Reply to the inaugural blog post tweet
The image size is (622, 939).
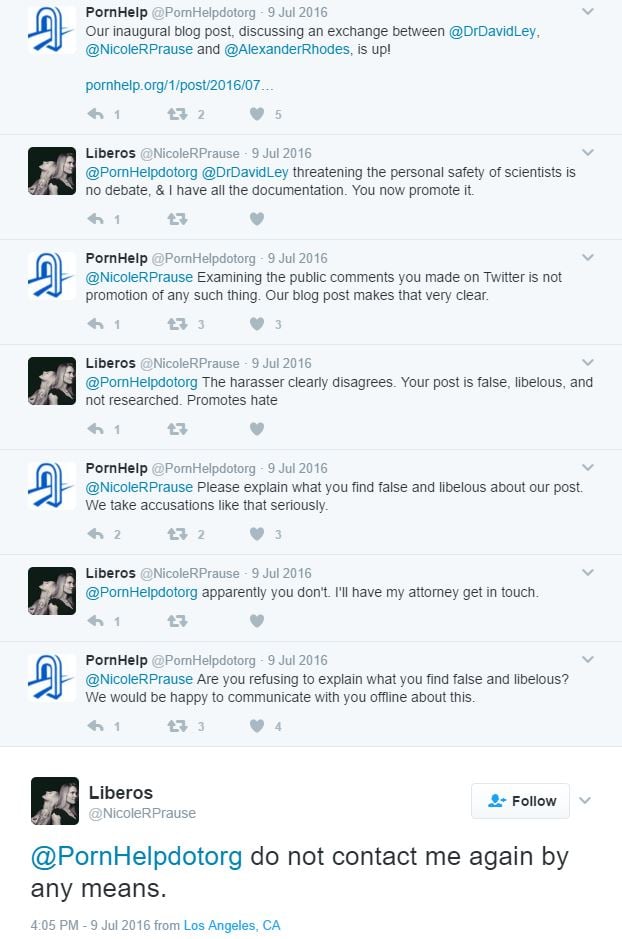[x=96, y=114]
